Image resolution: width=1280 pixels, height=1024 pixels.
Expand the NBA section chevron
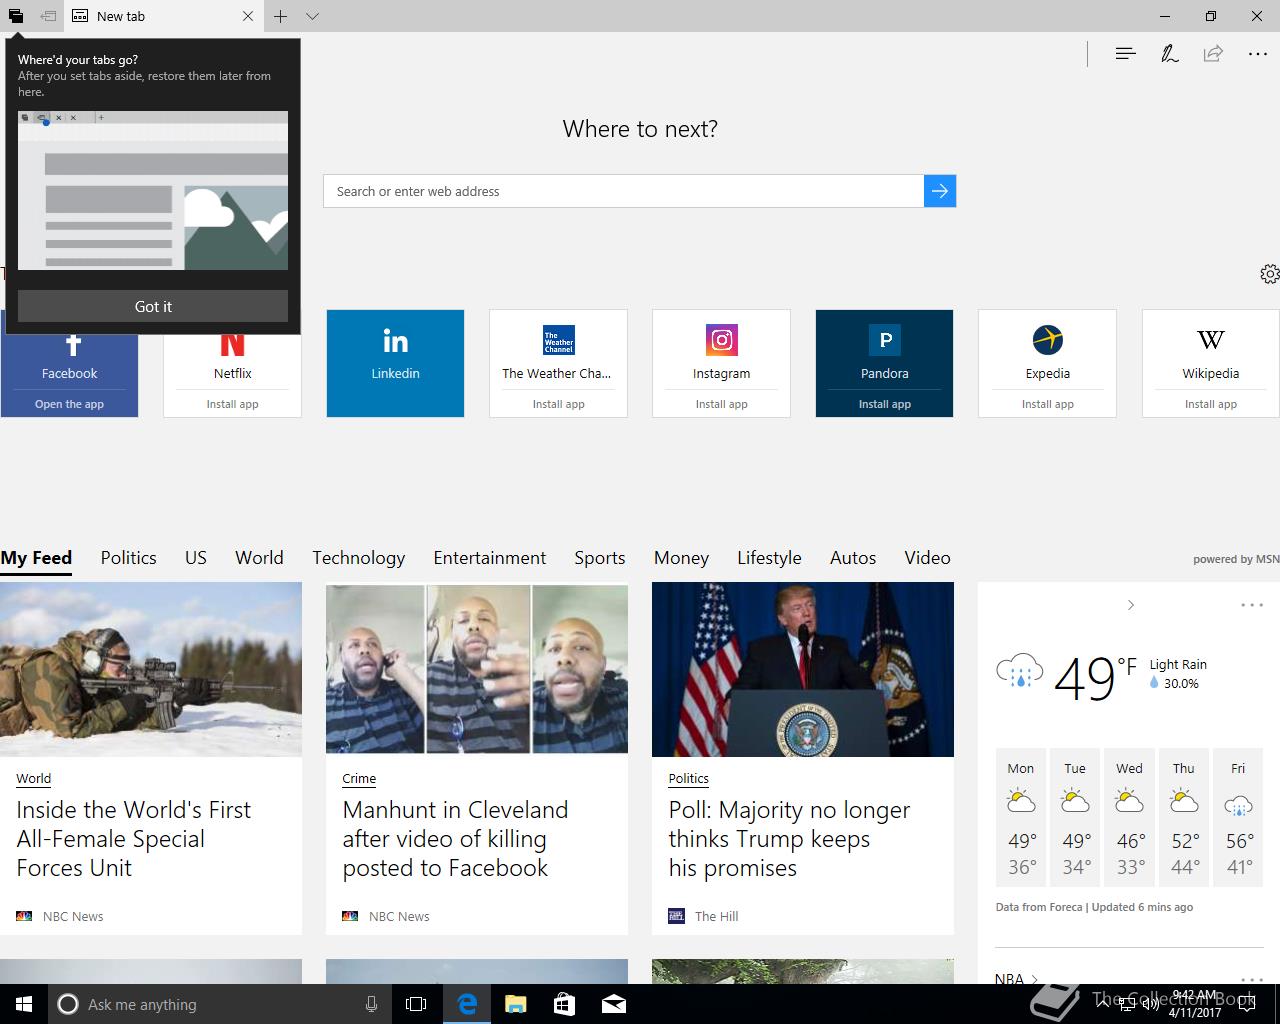click(1034, 979)
